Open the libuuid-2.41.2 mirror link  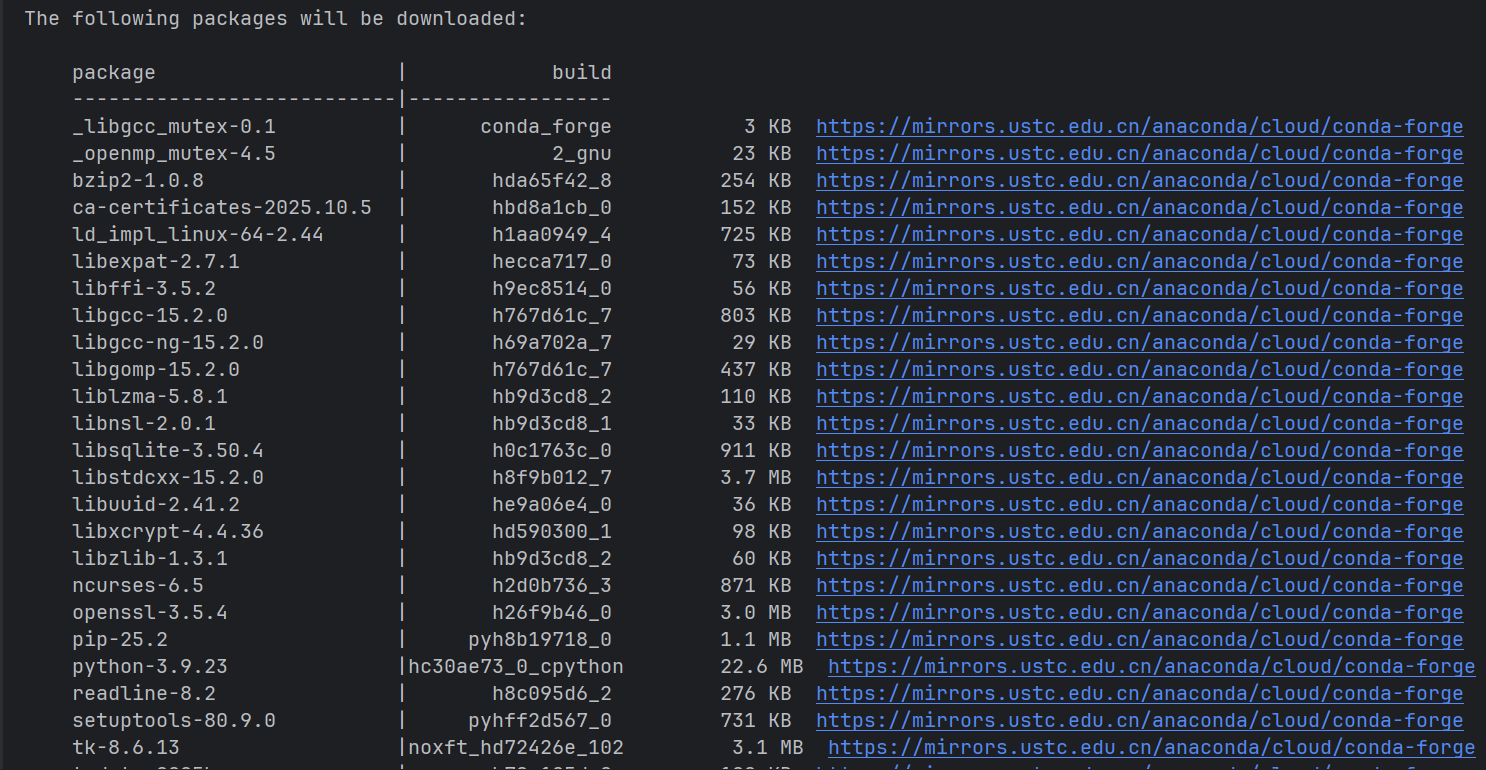coord(1140,505)
